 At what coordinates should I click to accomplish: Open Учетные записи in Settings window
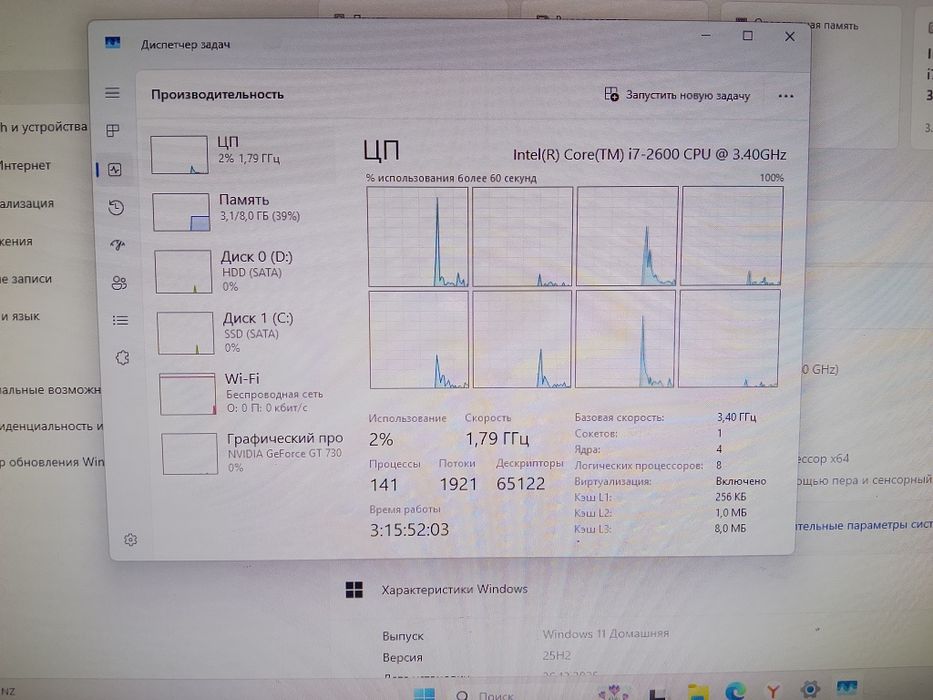[x=26, y=279]
